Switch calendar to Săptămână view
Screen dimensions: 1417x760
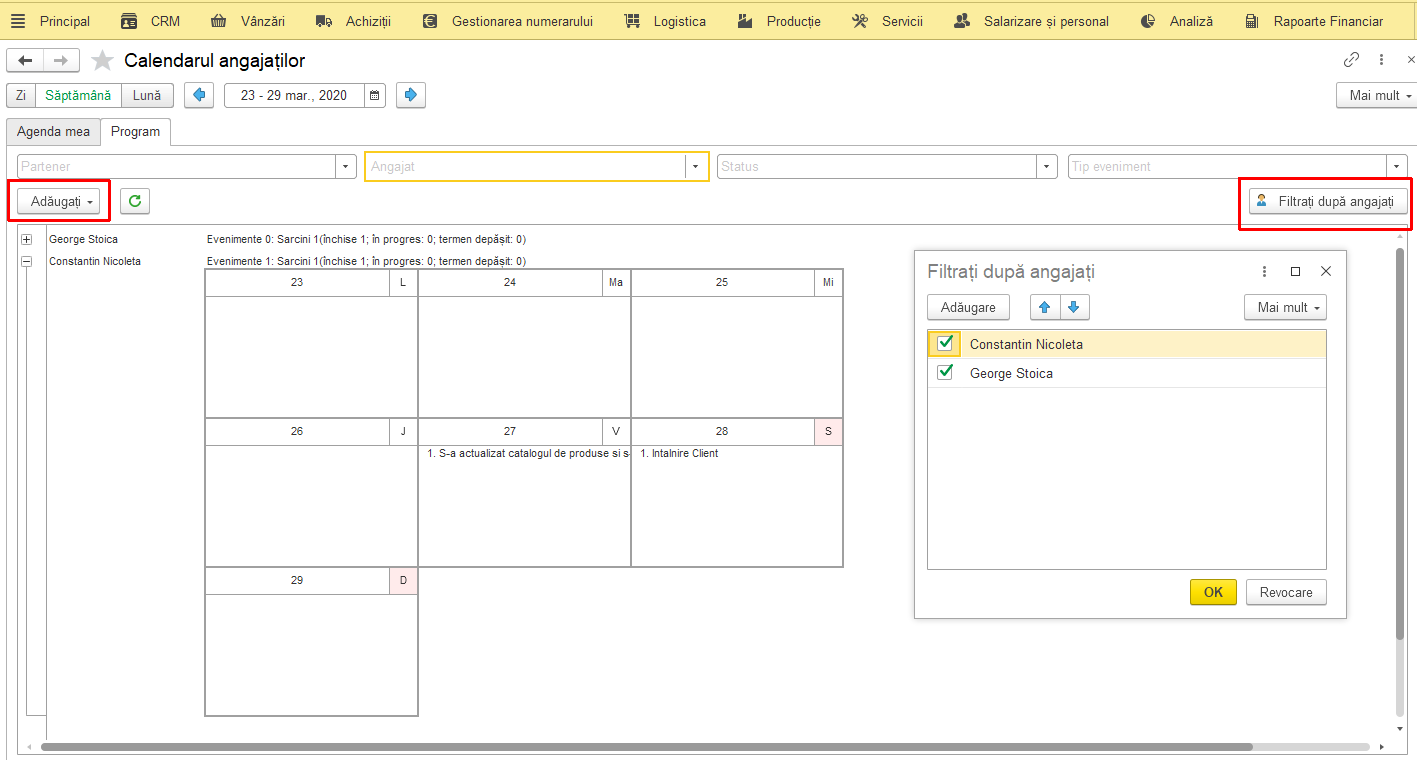tap(78, 95)
